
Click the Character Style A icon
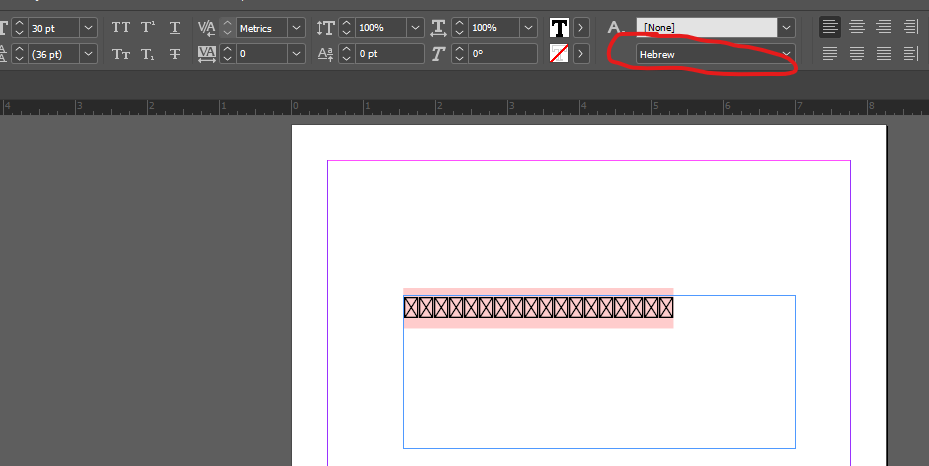coord(616,27)
